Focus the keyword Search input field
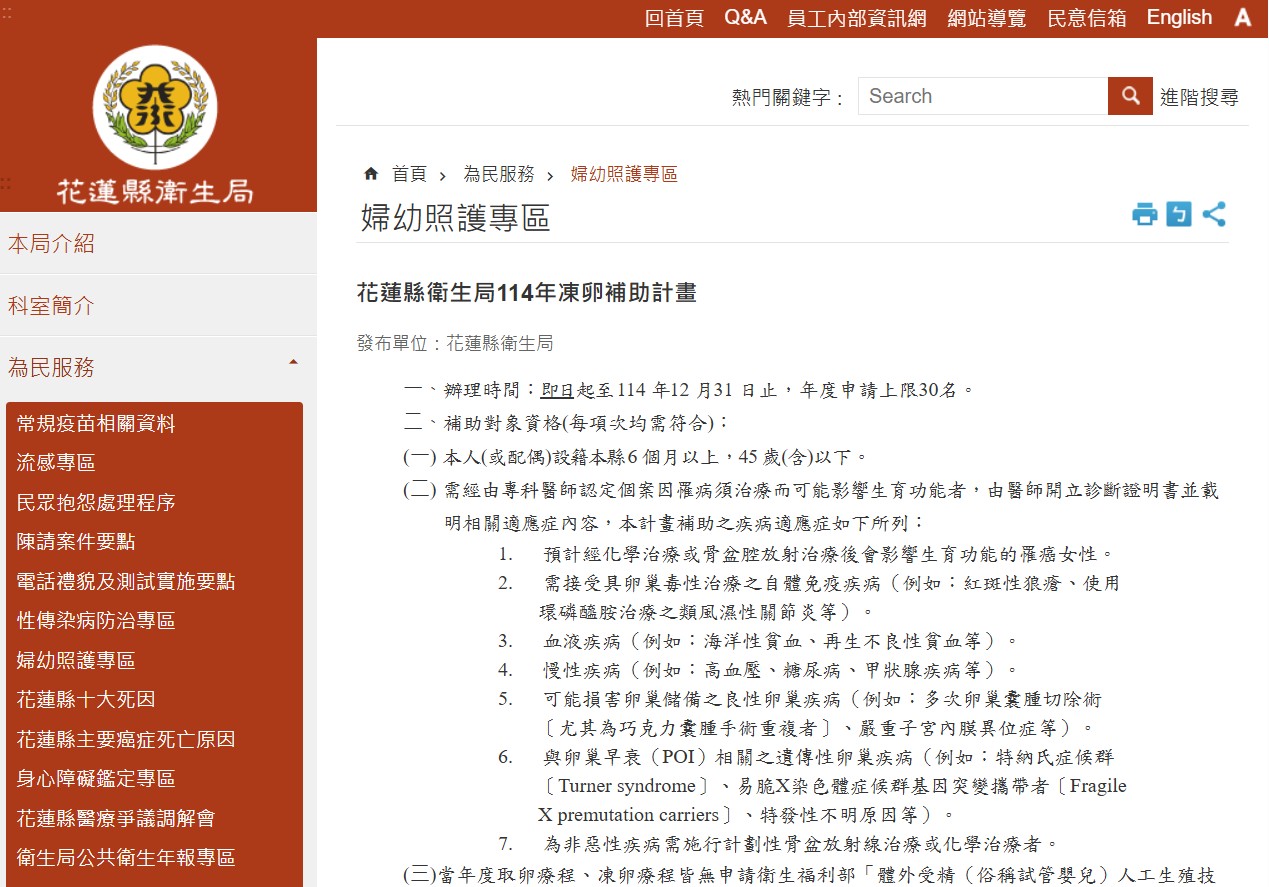This screenshot has height=887, width=1269. click(x=982, y=96)
